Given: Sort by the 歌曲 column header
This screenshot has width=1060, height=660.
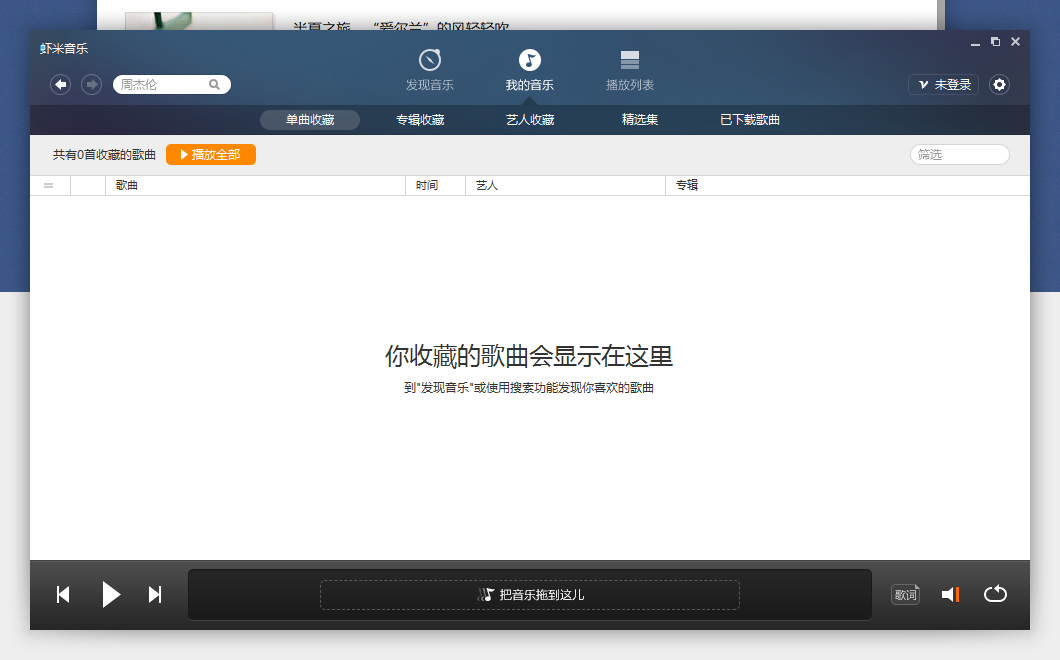Looking at the screenshot, I should click(255, 185).
